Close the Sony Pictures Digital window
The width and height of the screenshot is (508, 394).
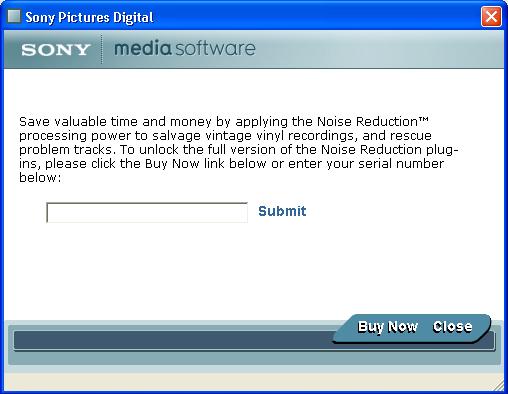tap(491, 16)
